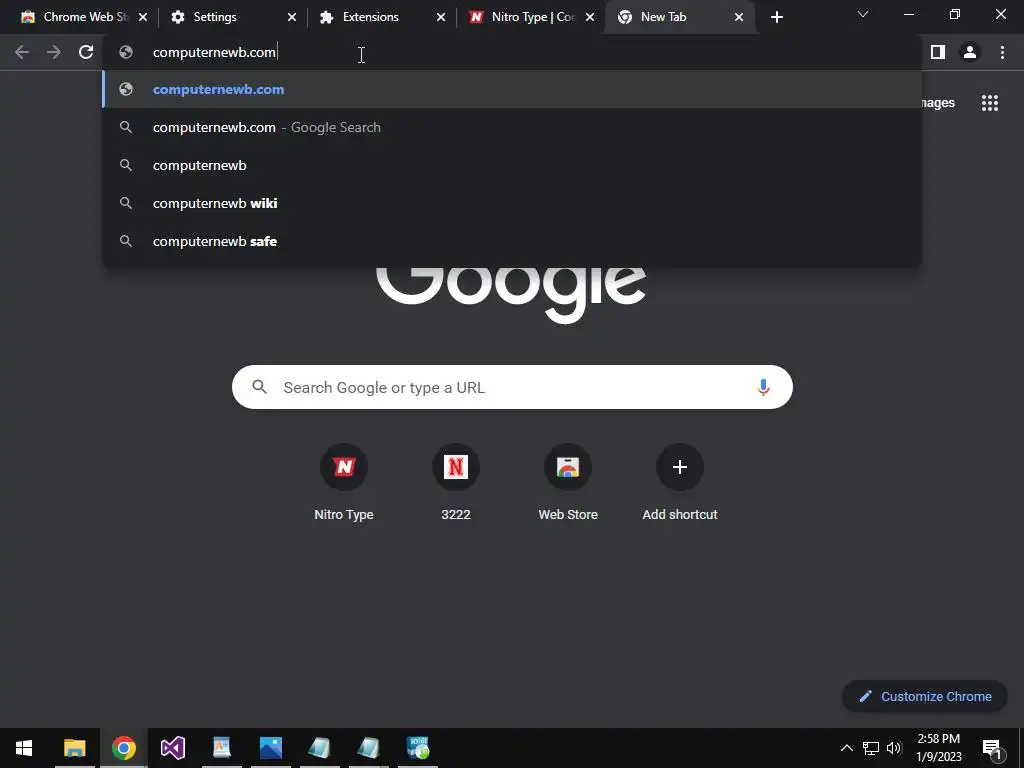Click the 'Search Google or type a URL' box
Viewport: 1024px width, 768px height.
click(512, 387)
